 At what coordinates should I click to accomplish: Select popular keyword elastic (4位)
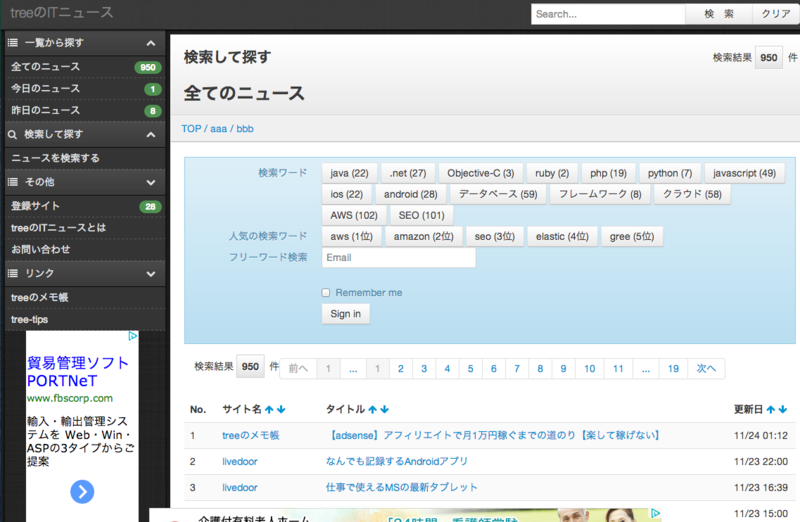[562, 237]
